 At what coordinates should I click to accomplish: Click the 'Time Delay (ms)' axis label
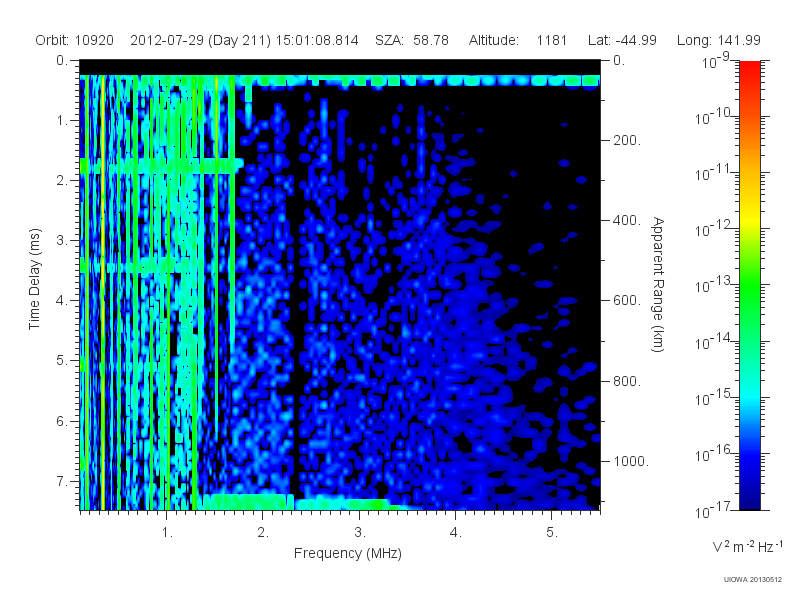(x=34, y=279)
